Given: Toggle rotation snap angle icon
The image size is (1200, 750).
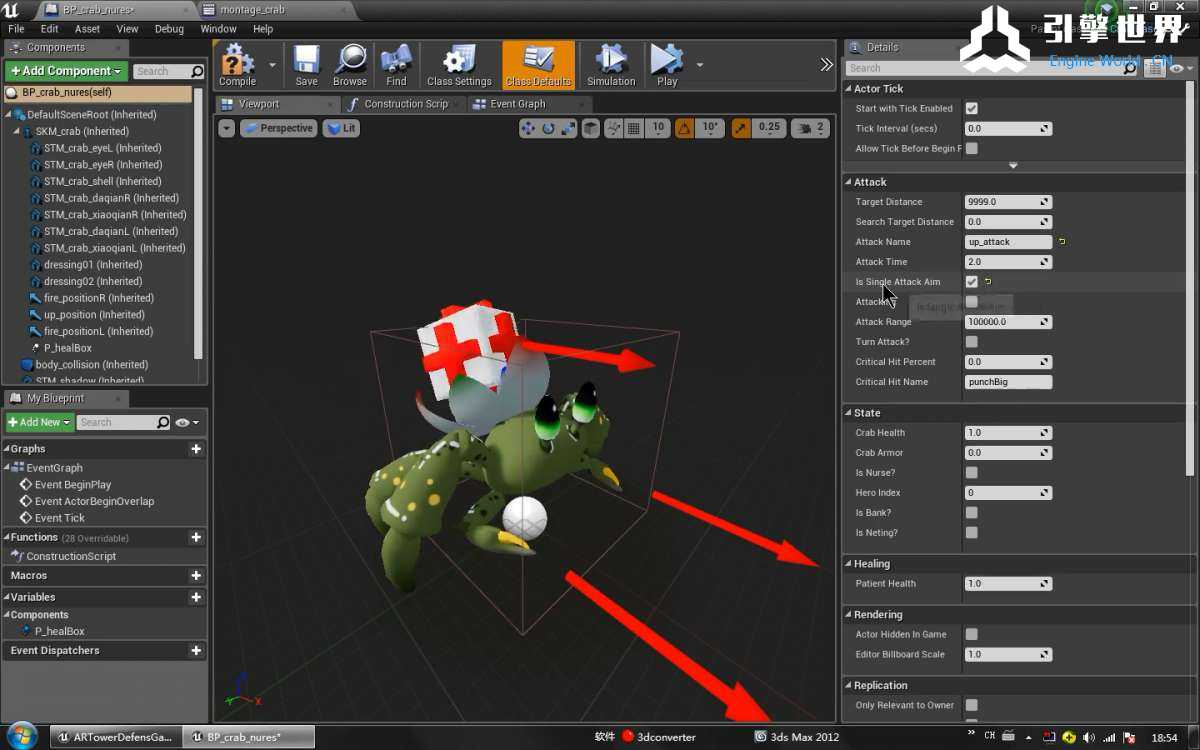Looking at the screenshot, I should (x=684, y=128).
